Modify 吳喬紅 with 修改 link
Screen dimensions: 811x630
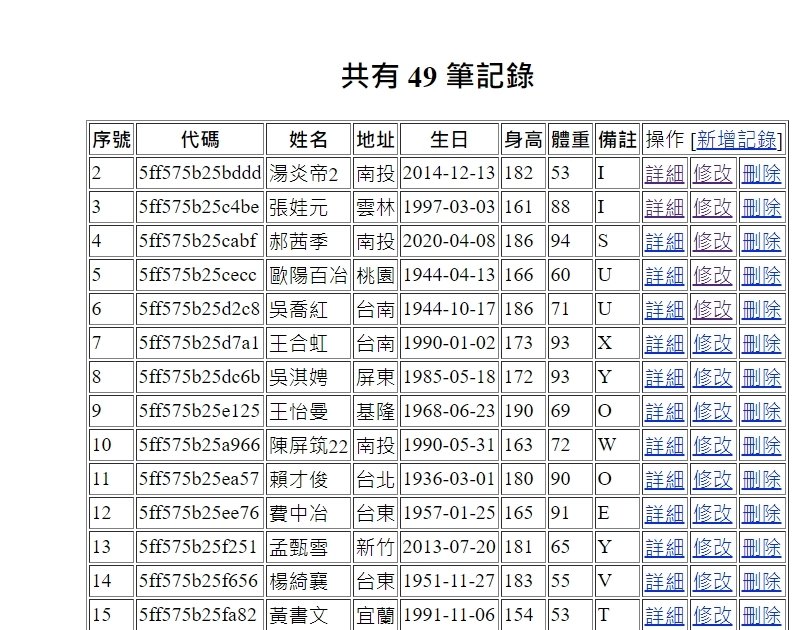(713, 310)
